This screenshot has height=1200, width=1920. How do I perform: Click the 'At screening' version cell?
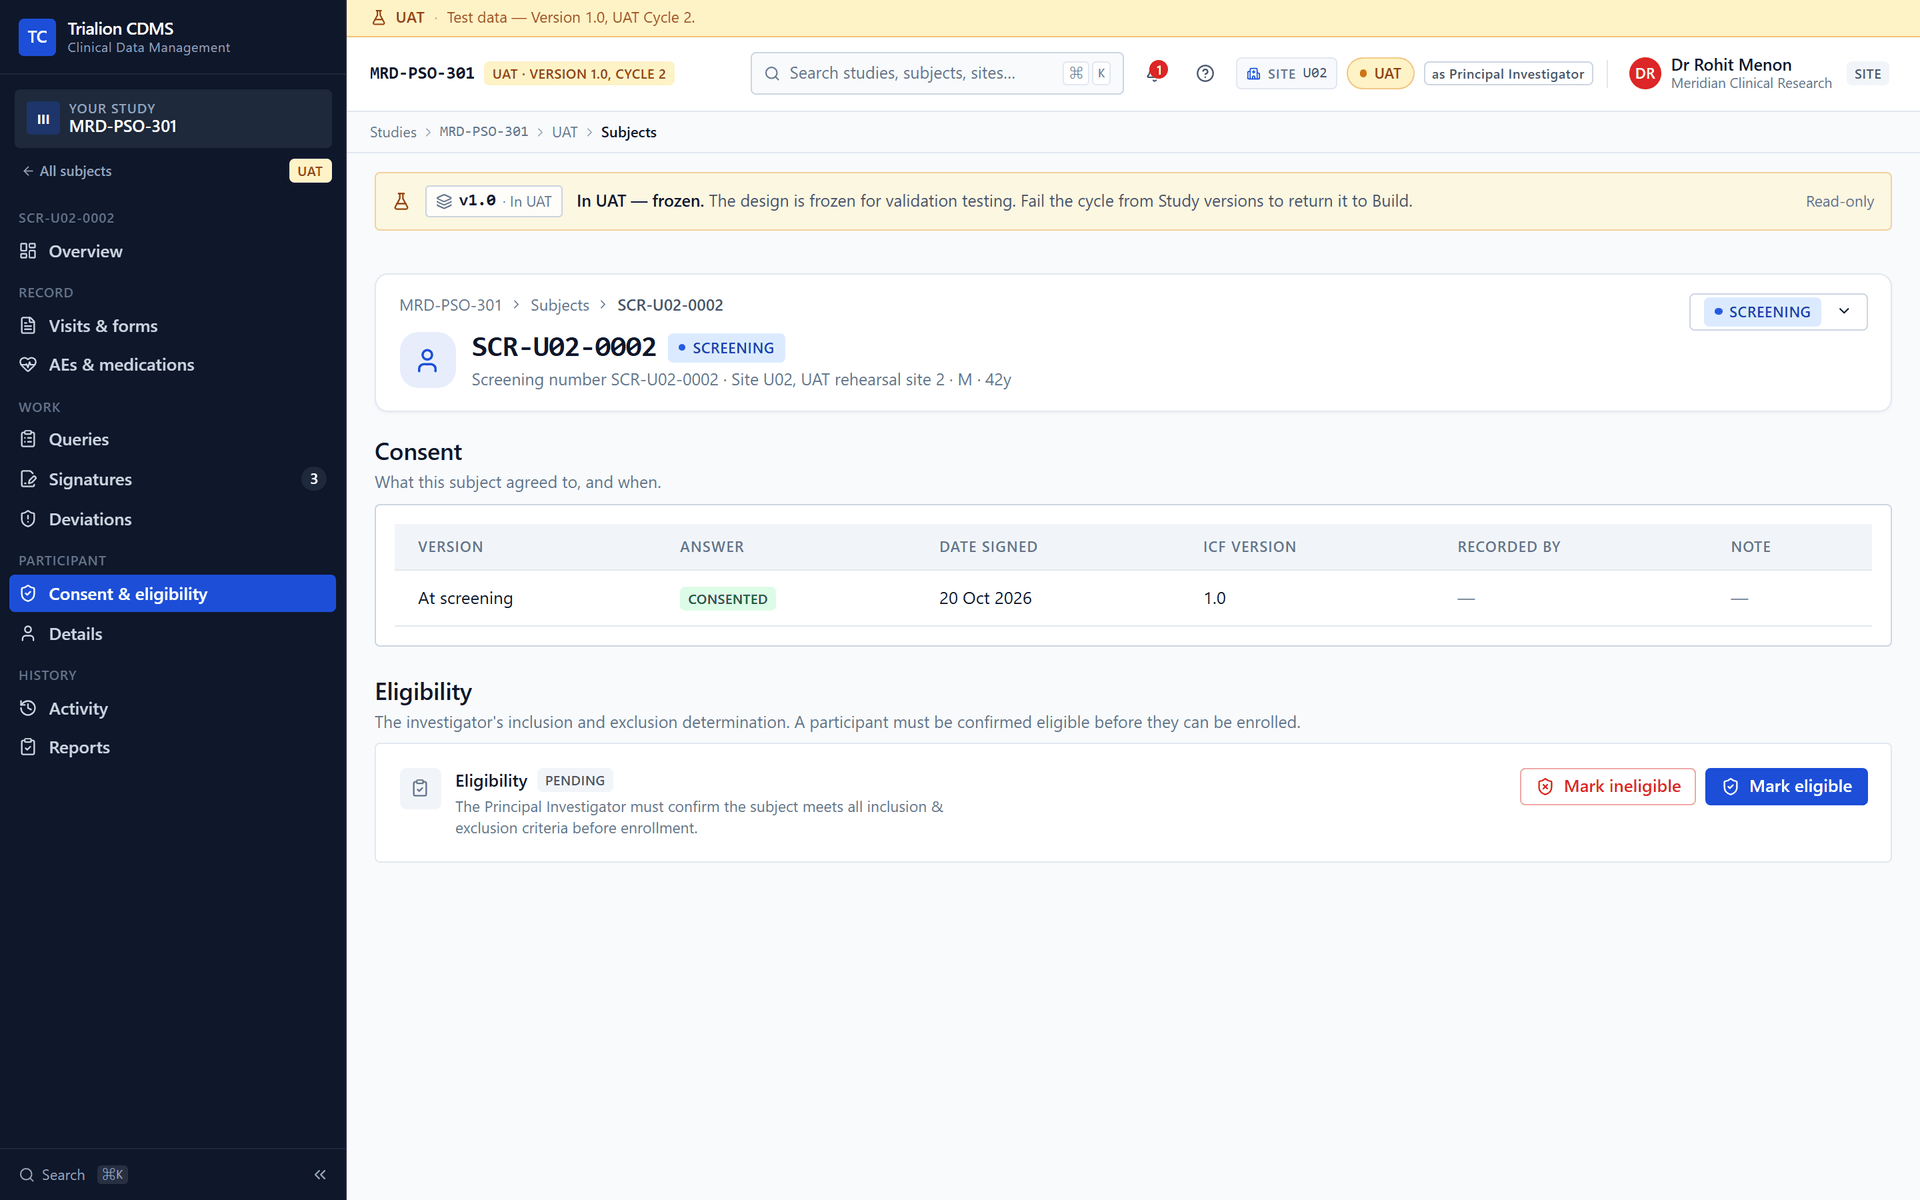coord(465,598)
